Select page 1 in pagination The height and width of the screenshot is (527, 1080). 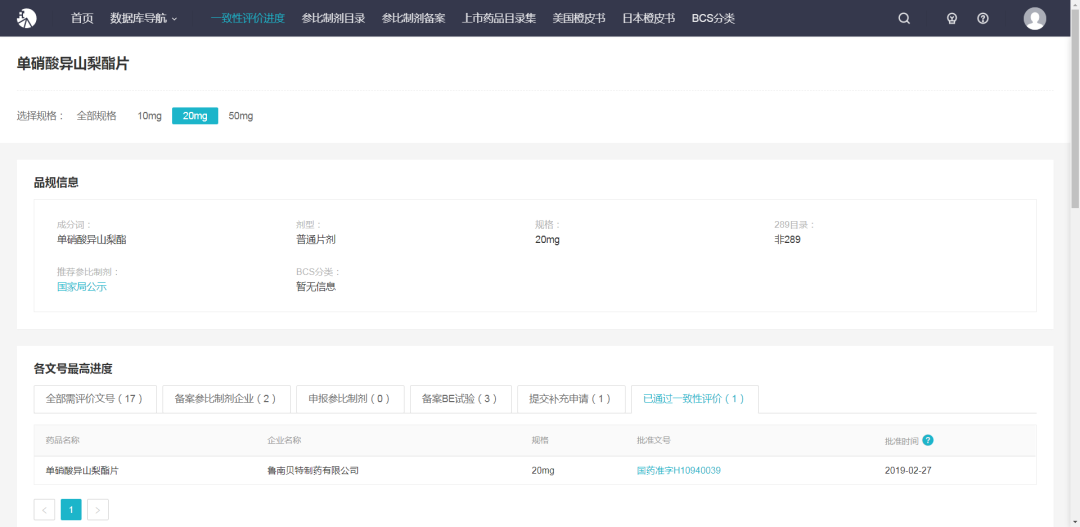coord(71,510)
